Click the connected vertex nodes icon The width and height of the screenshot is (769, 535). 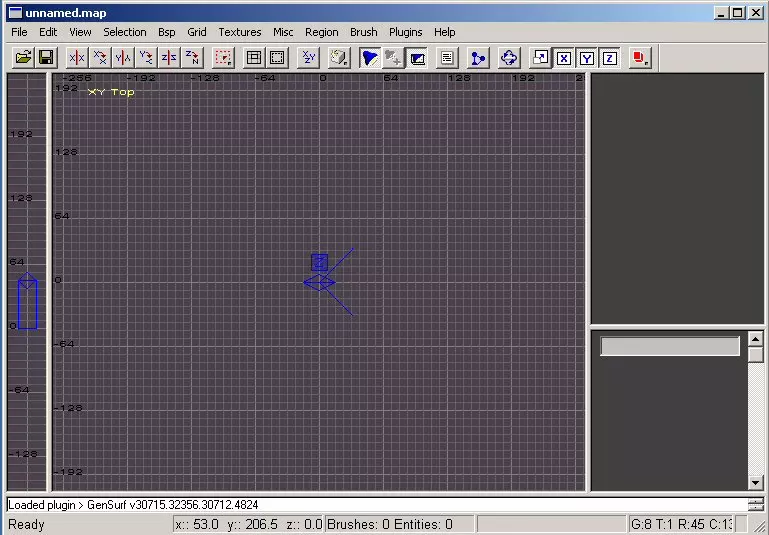tap(478, 58)
